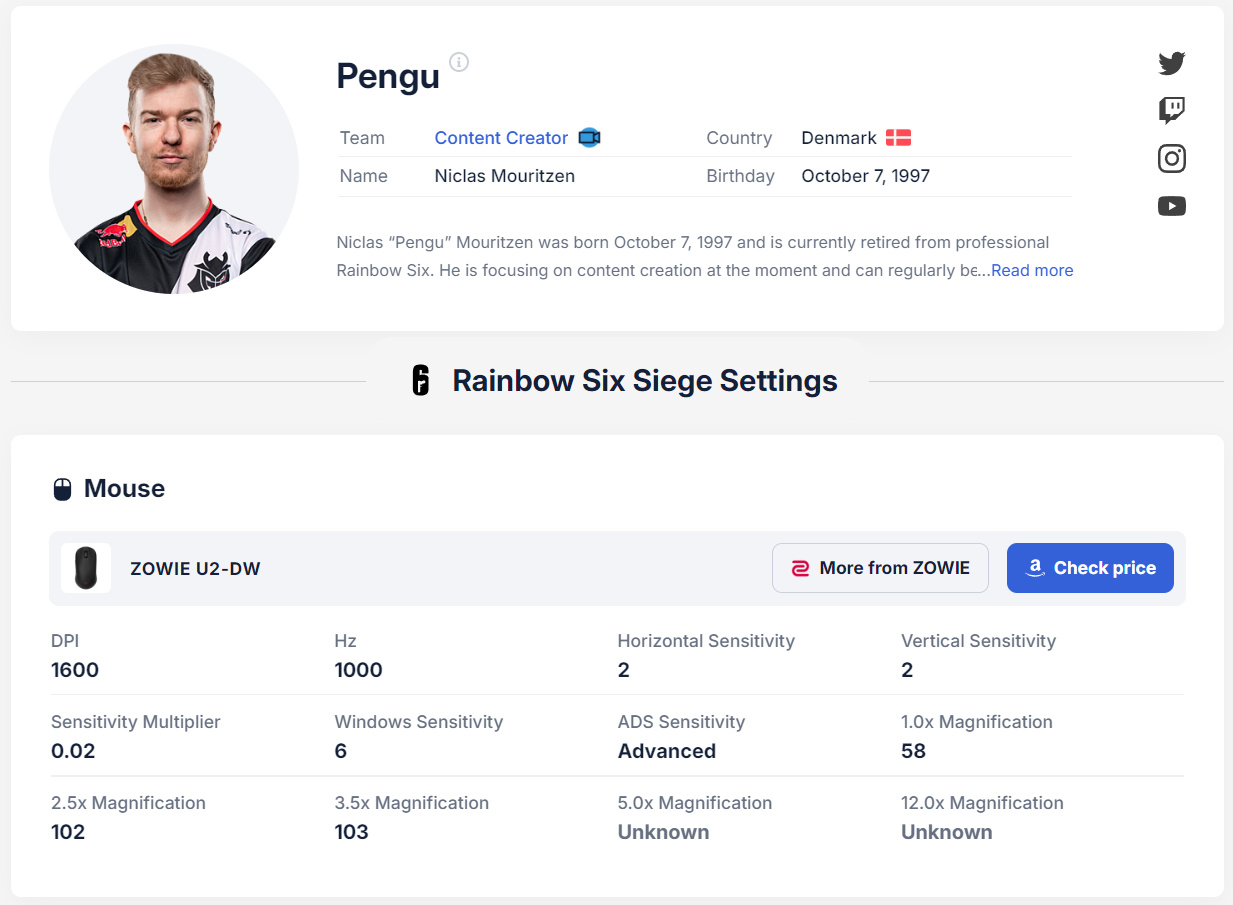Click the camera icon next to Content Creator
Image resolution: width=1233 pixels, height=905 pixels.
[x=589, y=138]
